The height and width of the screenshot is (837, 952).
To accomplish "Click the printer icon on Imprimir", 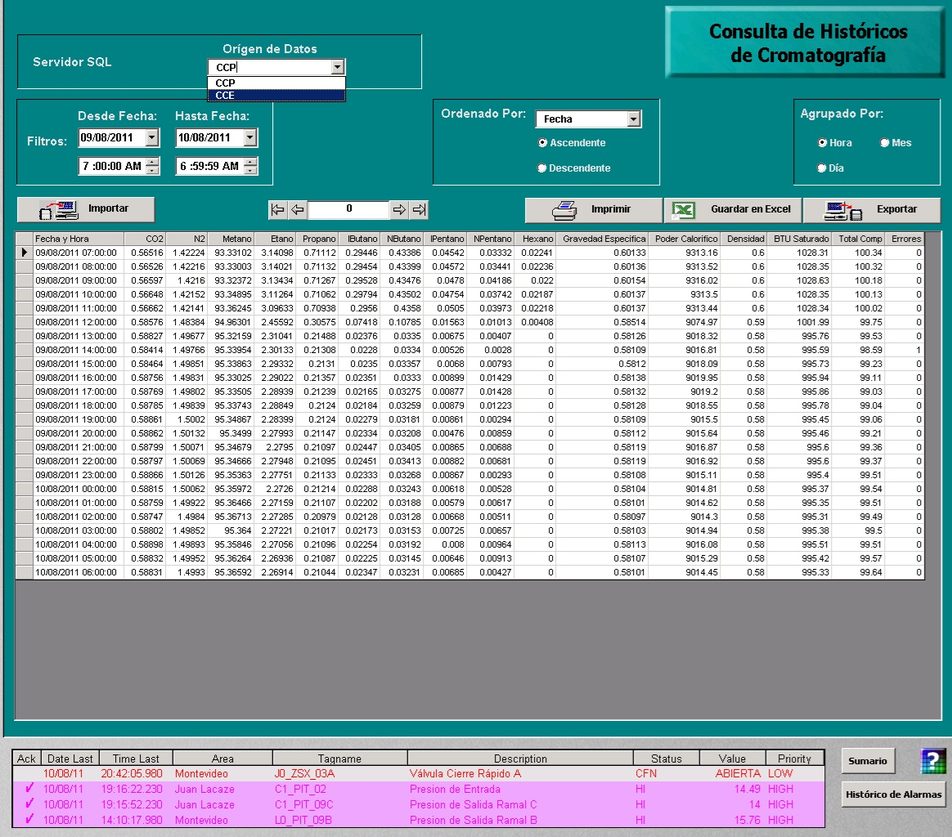I will tap(564, 210).
